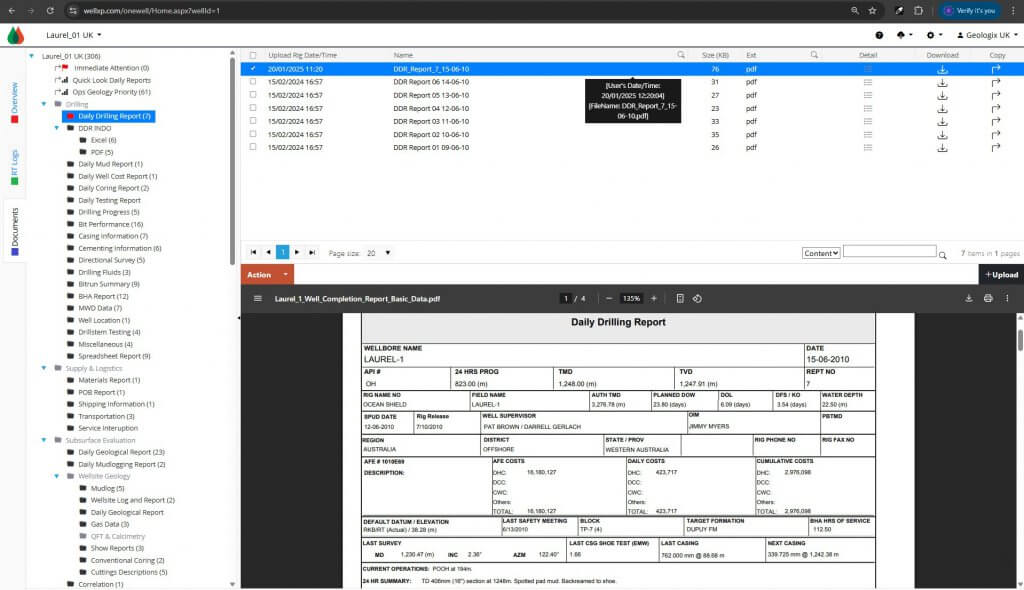Rotate the PDF document
Image resolution: width=1024 pixels, height=590 pixels.
[697, 299]
